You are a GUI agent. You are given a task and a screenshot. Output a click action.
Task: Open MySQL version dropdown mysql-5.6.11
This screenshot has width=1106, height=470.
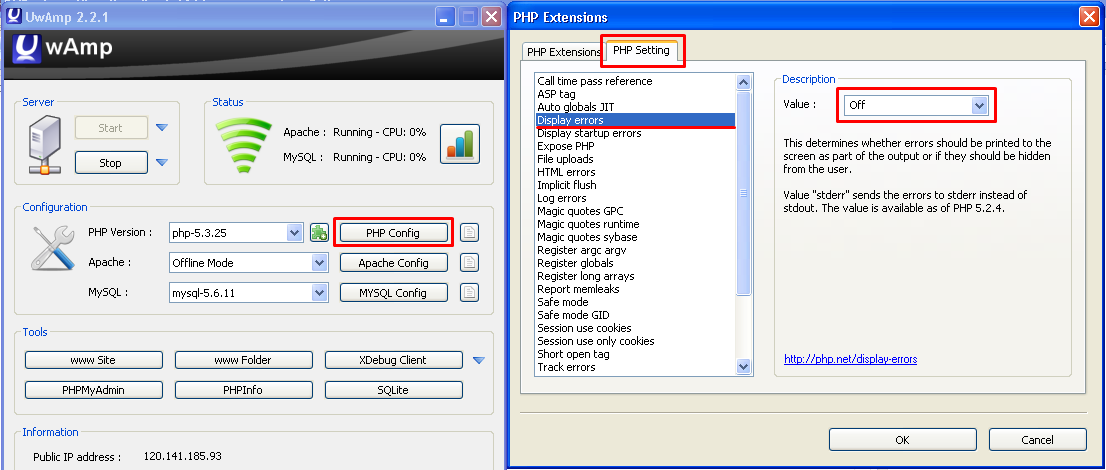coord(248,292)
